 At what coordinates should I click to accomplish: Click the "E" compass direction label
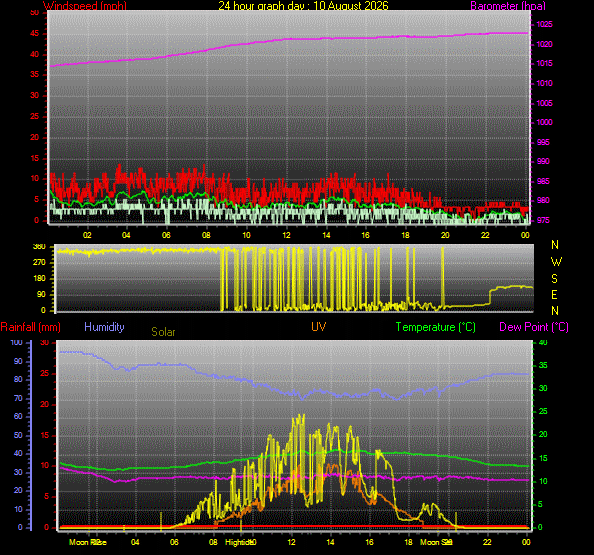click(x=555, y=295)
